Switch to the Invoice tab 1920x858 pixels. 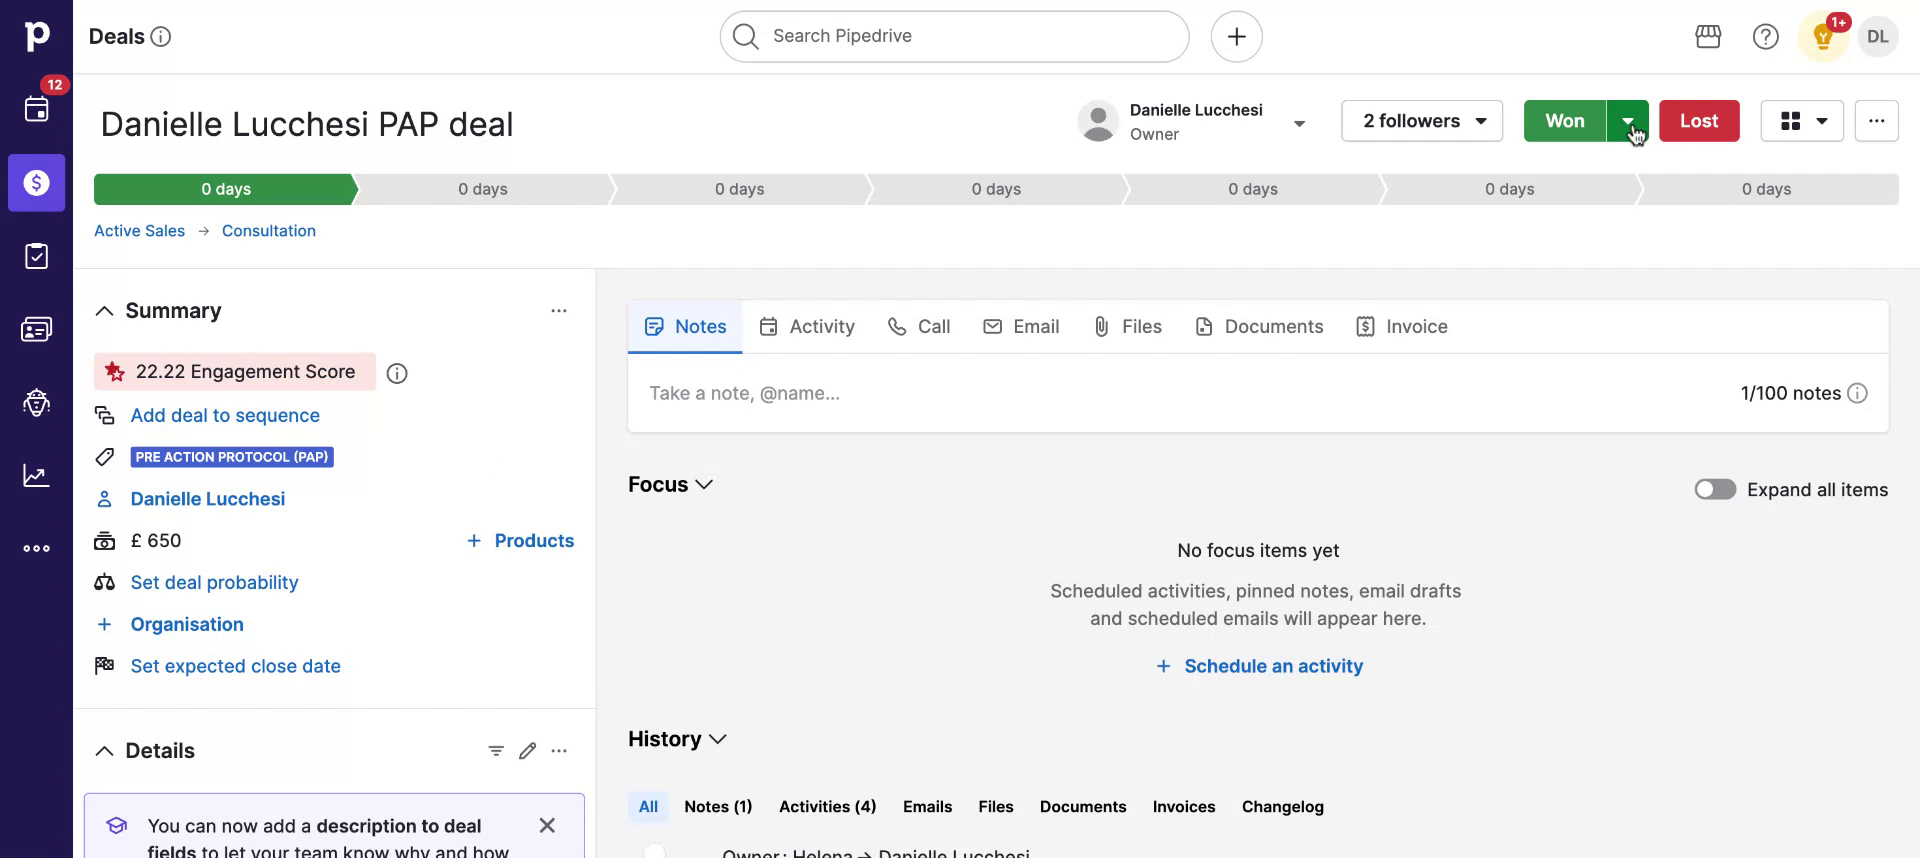[x=1401, y=326]
